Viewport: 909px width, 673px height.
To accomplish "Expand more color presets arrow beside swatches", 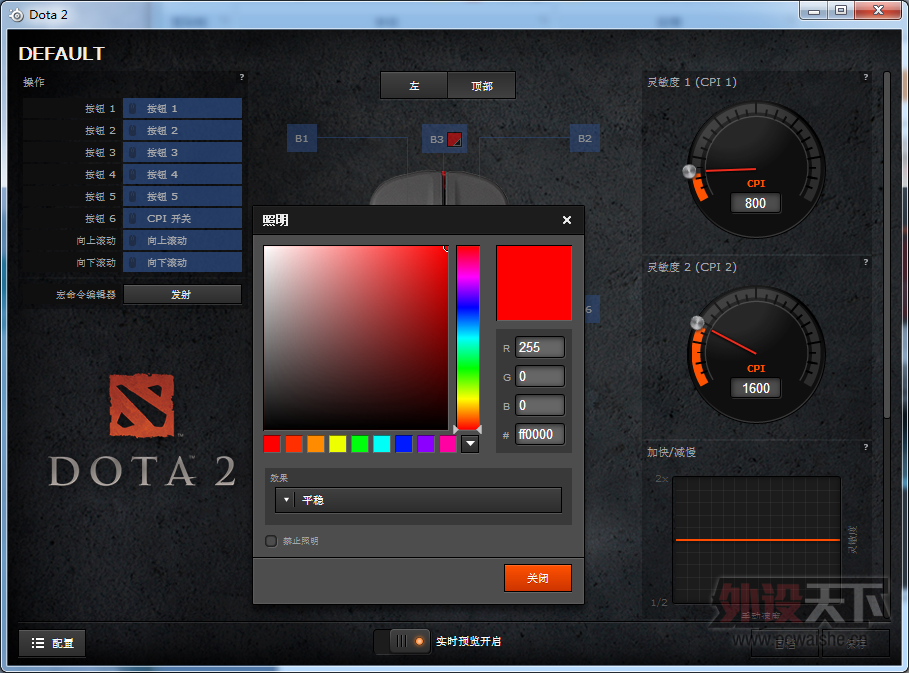I will point(469,444).
